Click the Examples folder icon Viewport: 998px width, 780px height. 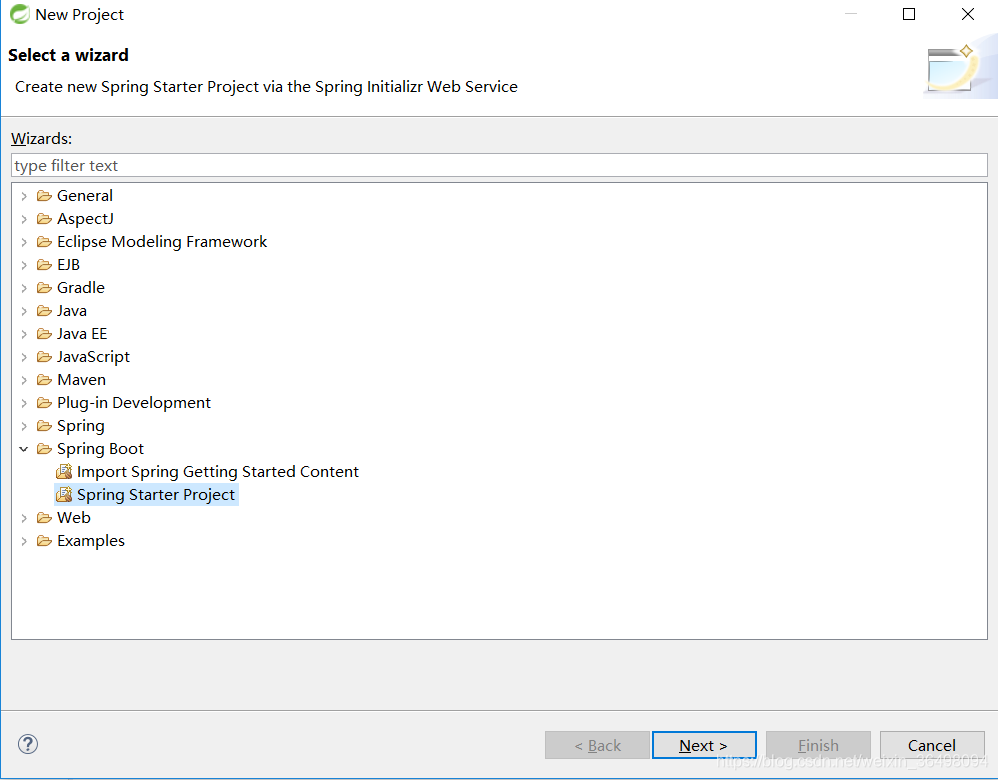pos(44,541)
